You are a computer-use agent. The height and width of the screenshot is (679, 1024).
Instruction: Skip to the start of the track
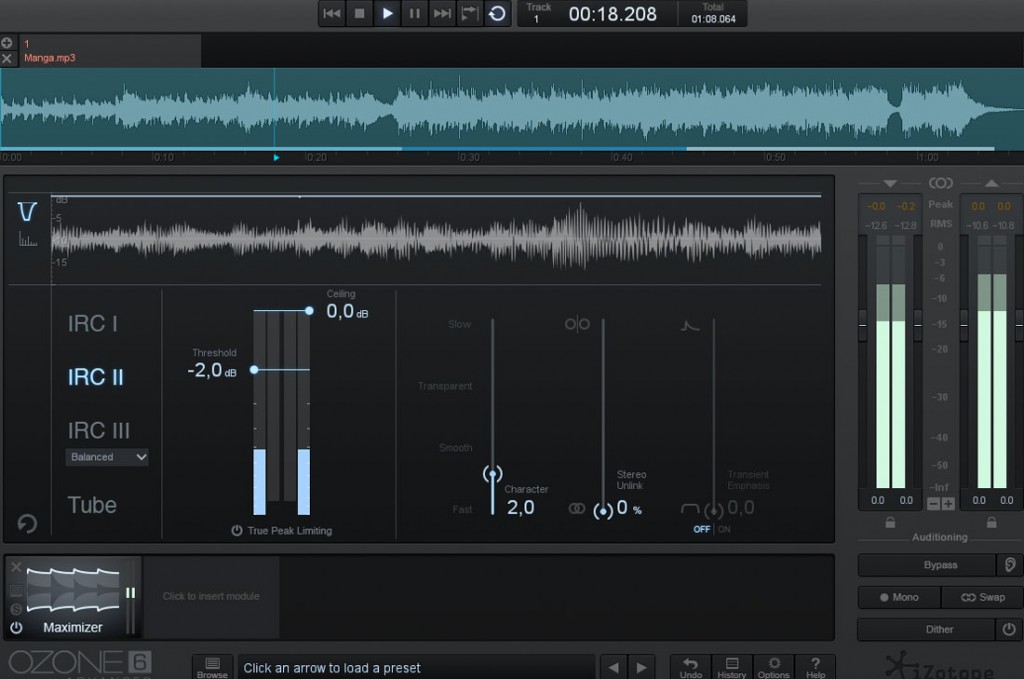pyautogui.click(x=332, y=14)
